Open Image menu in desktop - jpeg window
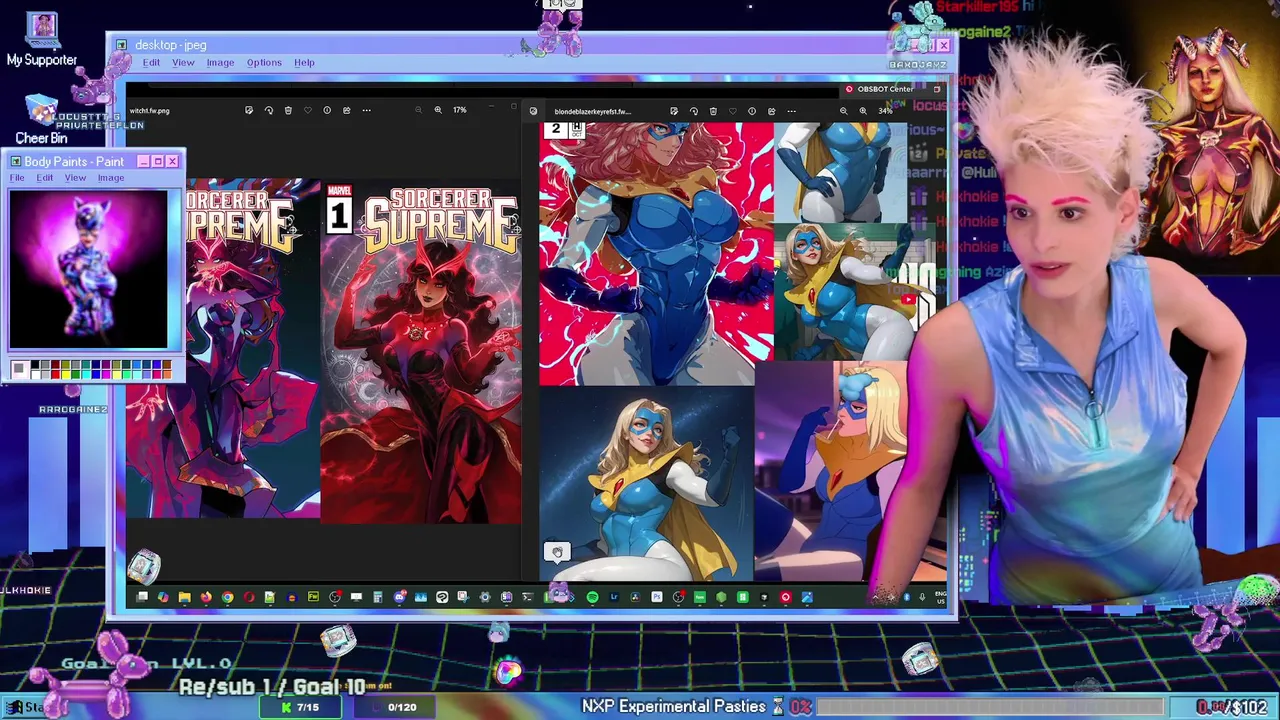Image resolution: width=1280 pixels, height=720 pixels. [220, 62]
